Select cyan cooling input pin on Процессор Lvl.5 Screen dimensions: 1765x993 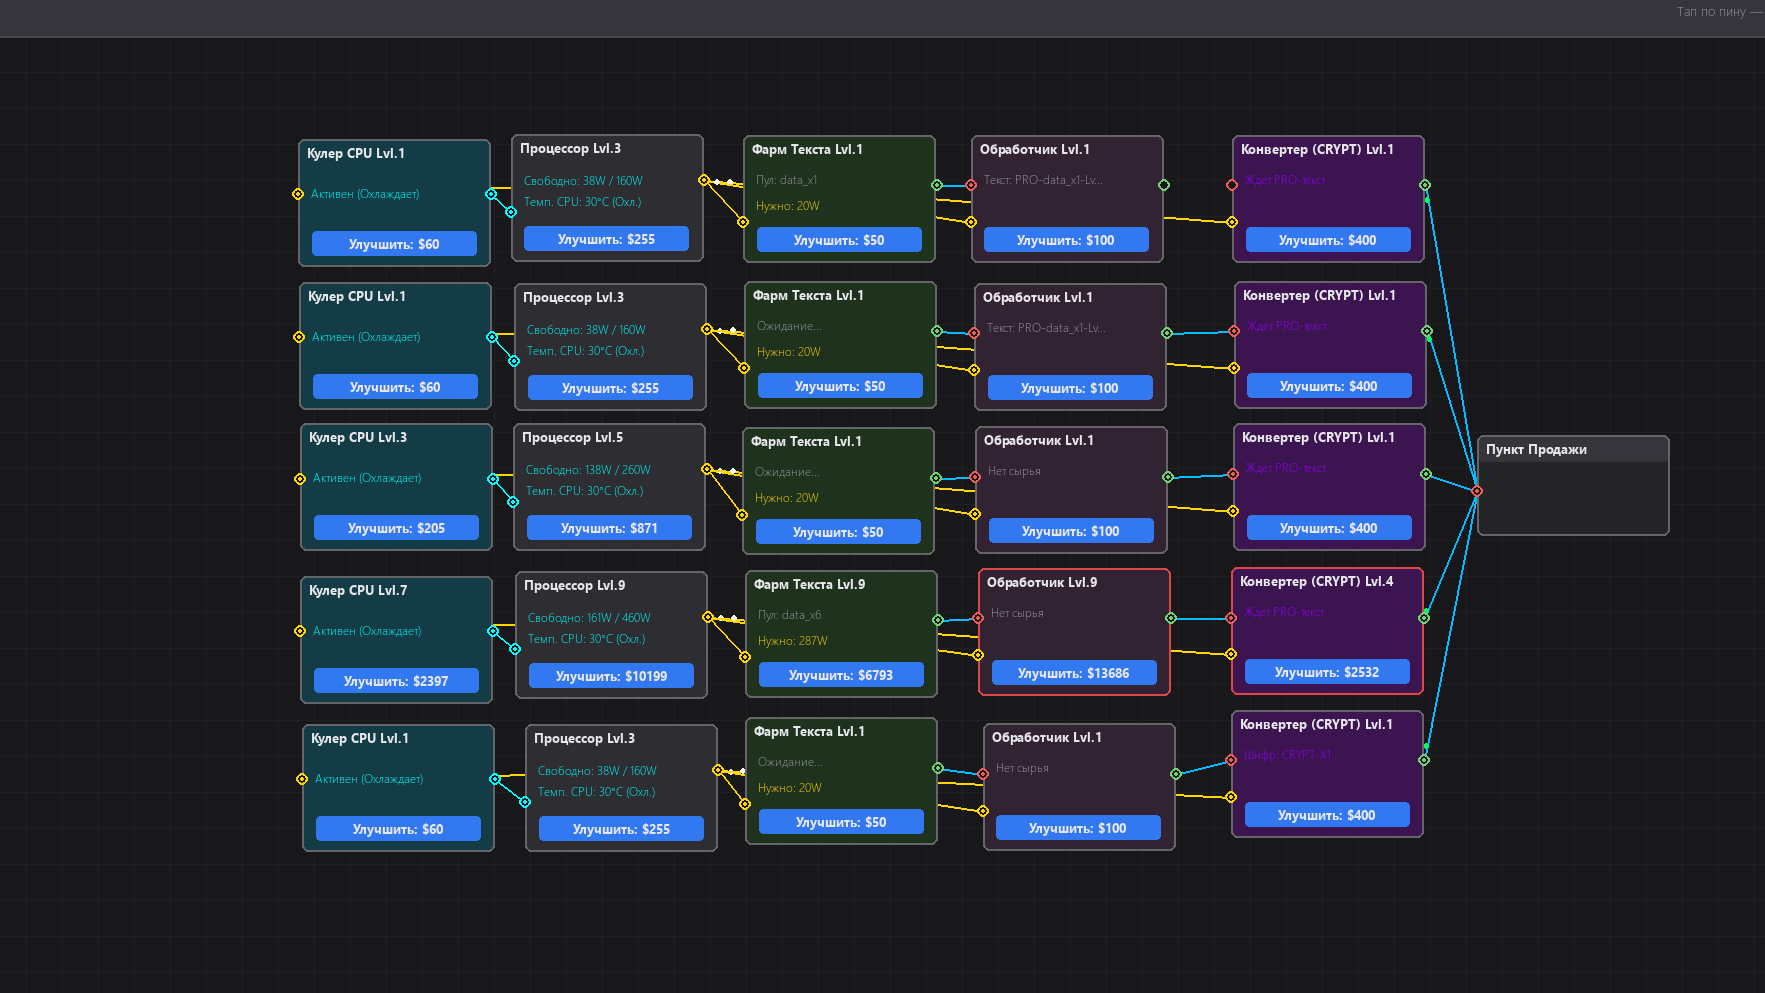513,502
